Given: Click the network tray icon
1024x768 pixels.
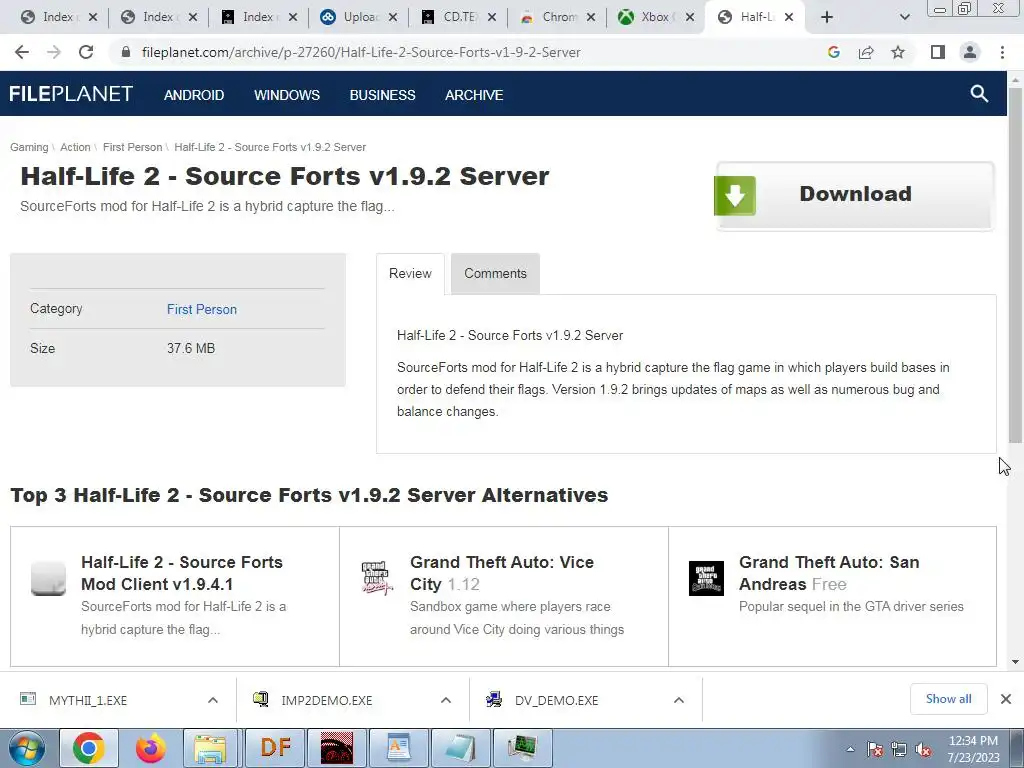Looking at the screenshot, I should (899, 749).
